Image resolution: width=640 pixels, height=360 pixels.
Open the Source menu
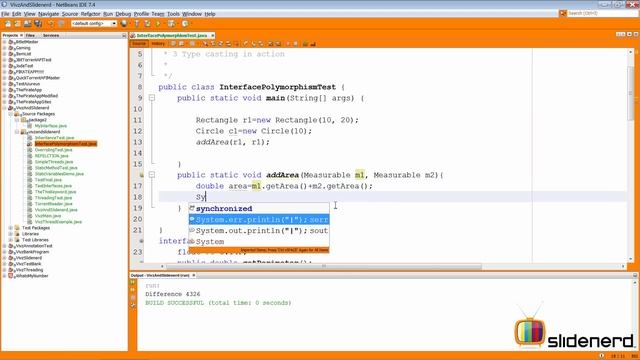pyautogui.click(x=69, y=14)
